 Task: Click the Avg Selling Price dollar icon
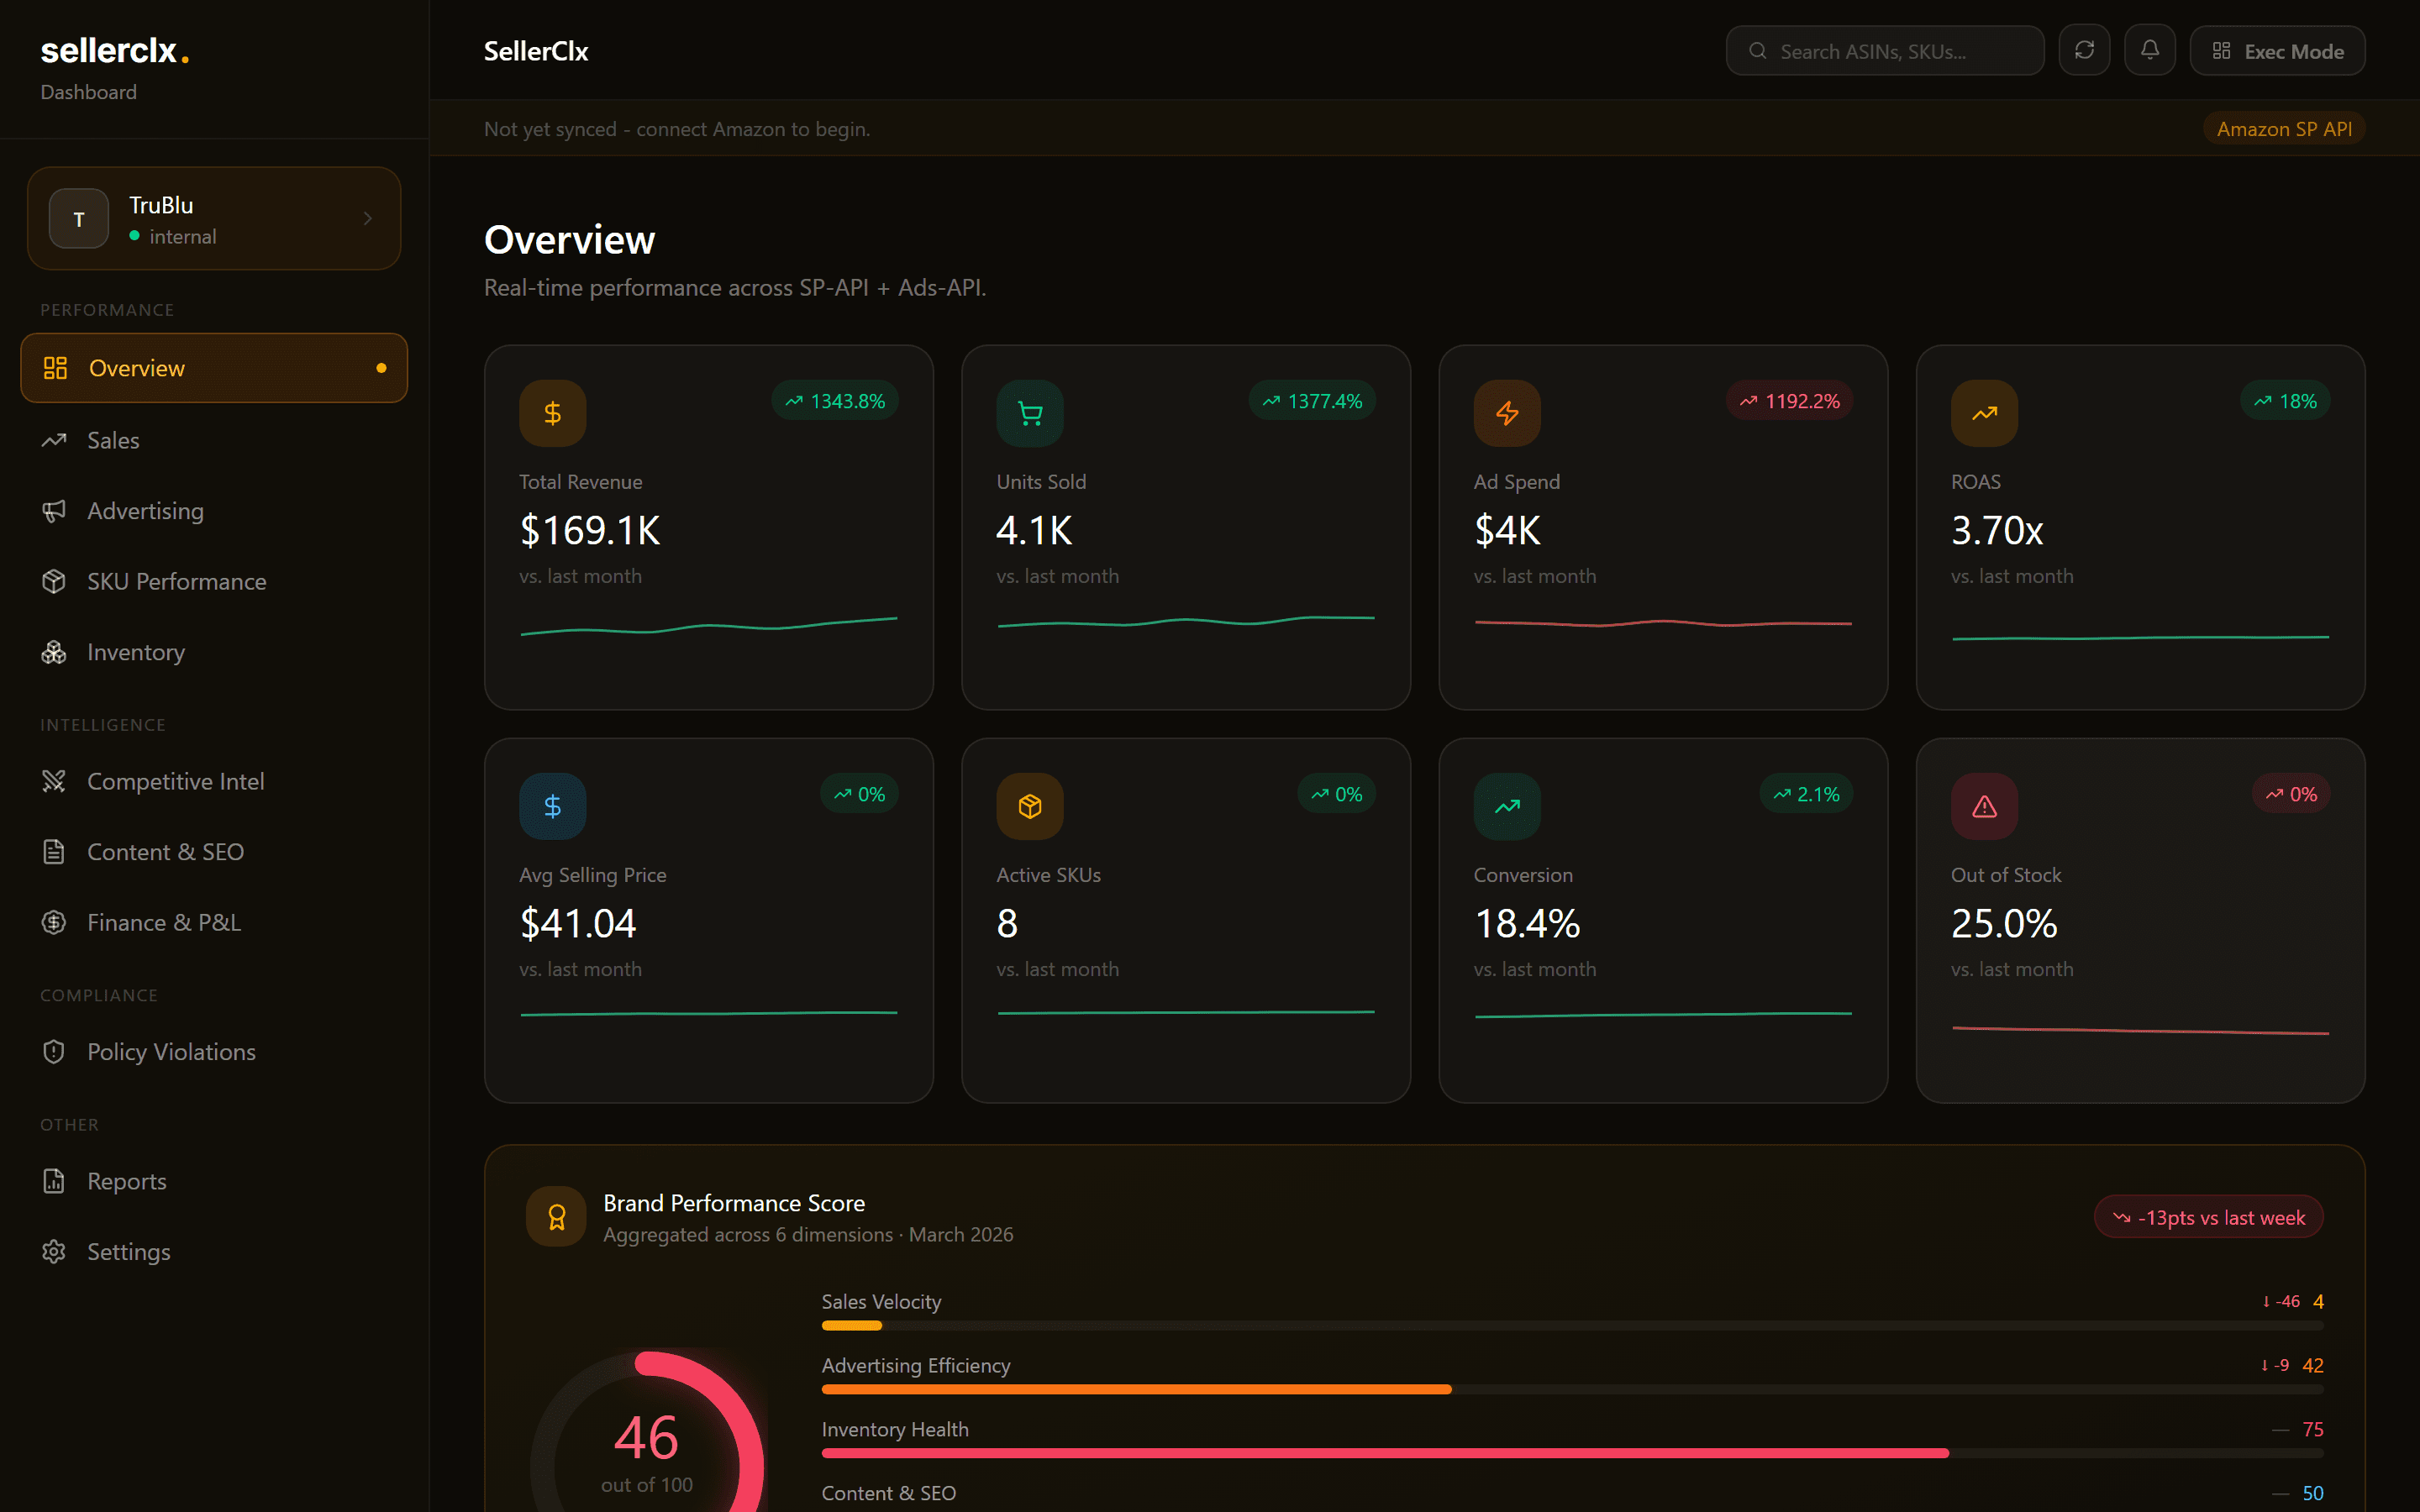pyautogui.click(x=552, y=806)
